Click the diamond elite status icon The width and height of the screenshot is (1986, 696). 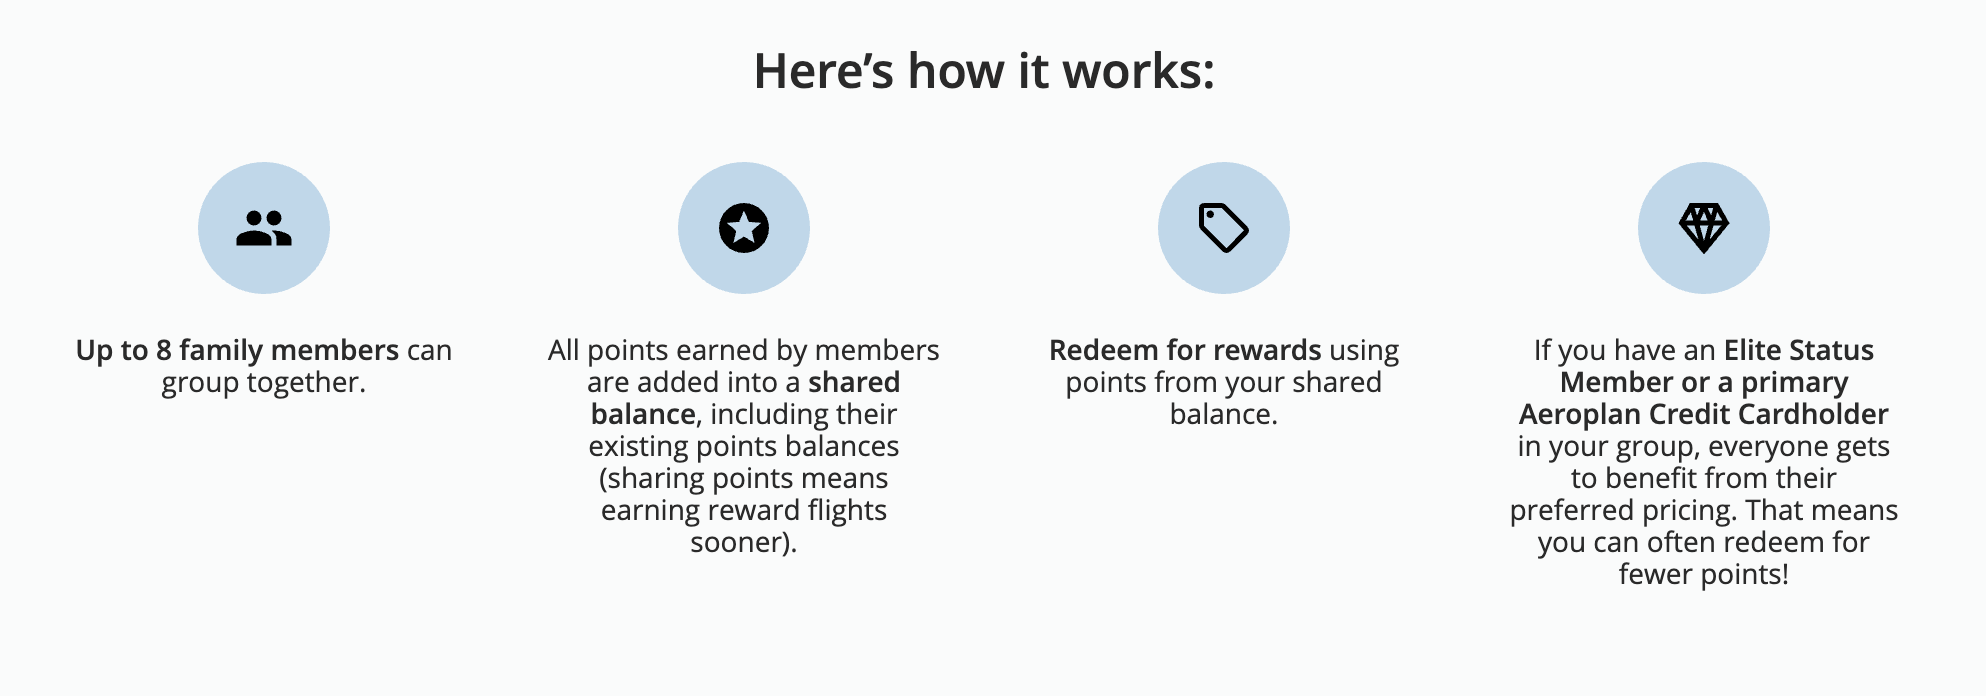1703,228
